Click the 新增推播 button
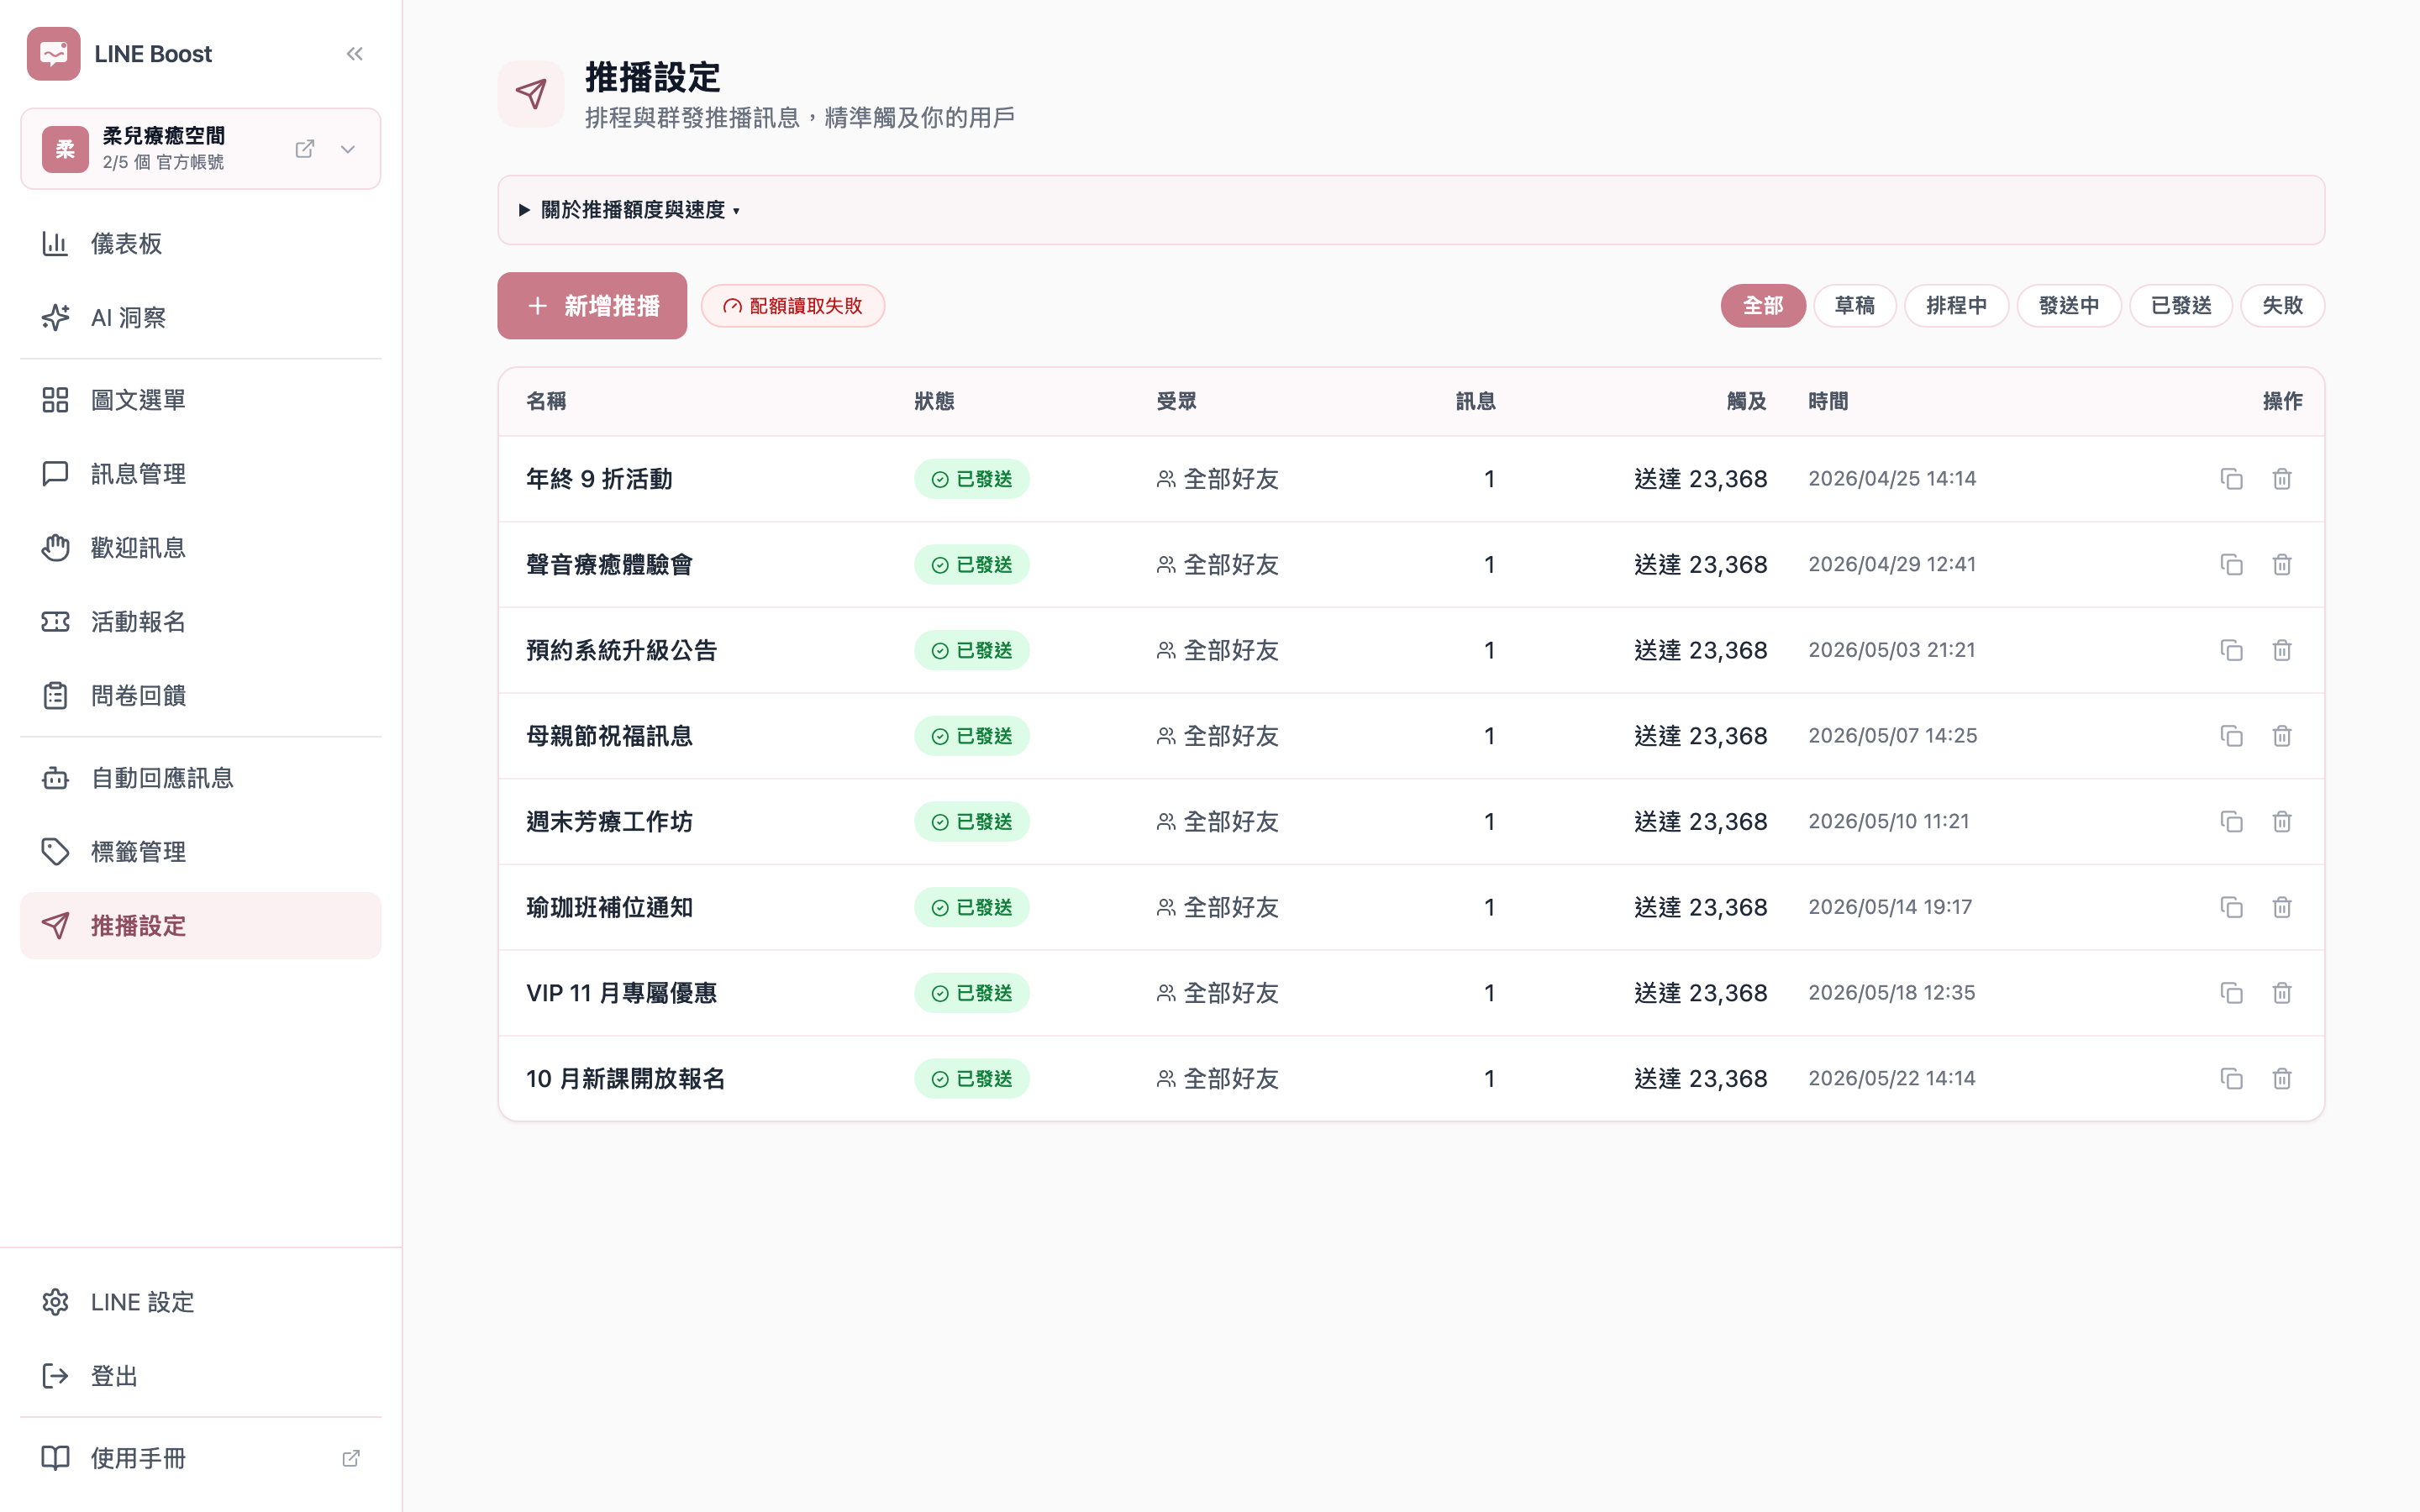 point(592,306)
